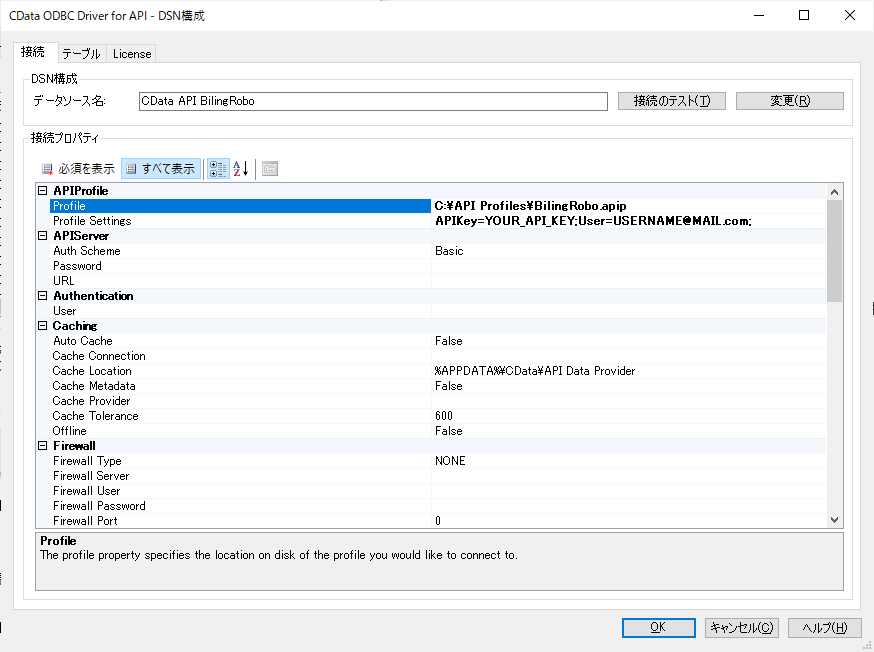
Task: Sort properties alphabetically with A-Z icon
Action: (241, 169)
